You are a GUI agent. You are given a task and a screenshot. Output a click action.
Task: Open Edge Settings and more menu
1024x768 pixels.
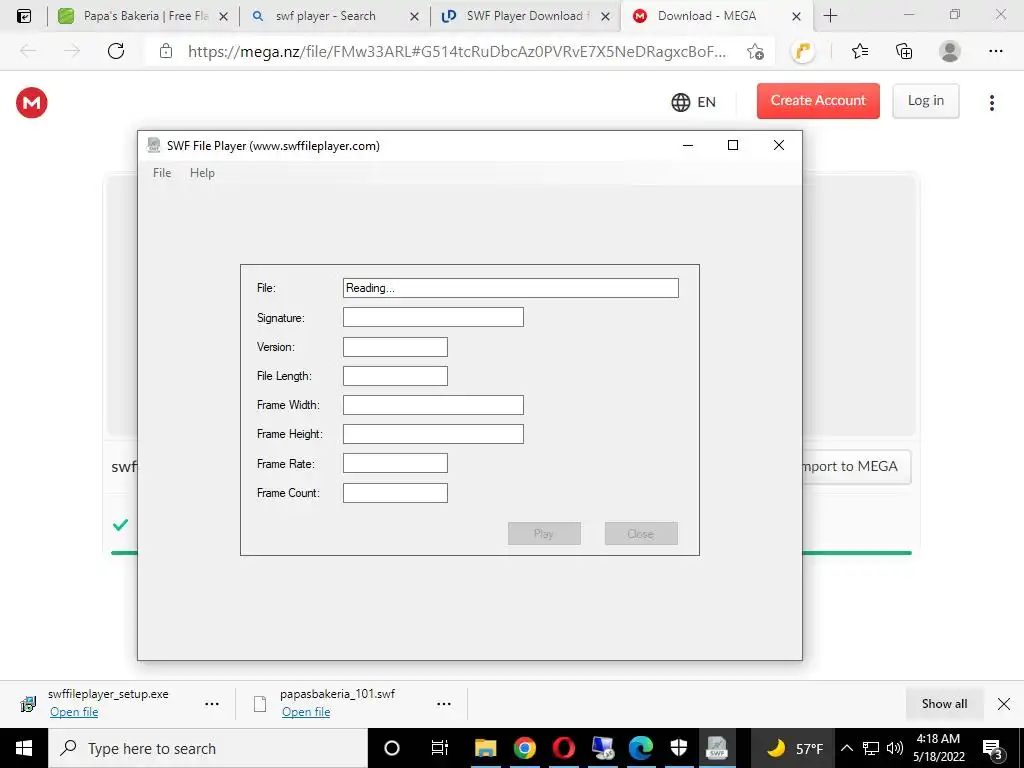(x=995, y=51)
